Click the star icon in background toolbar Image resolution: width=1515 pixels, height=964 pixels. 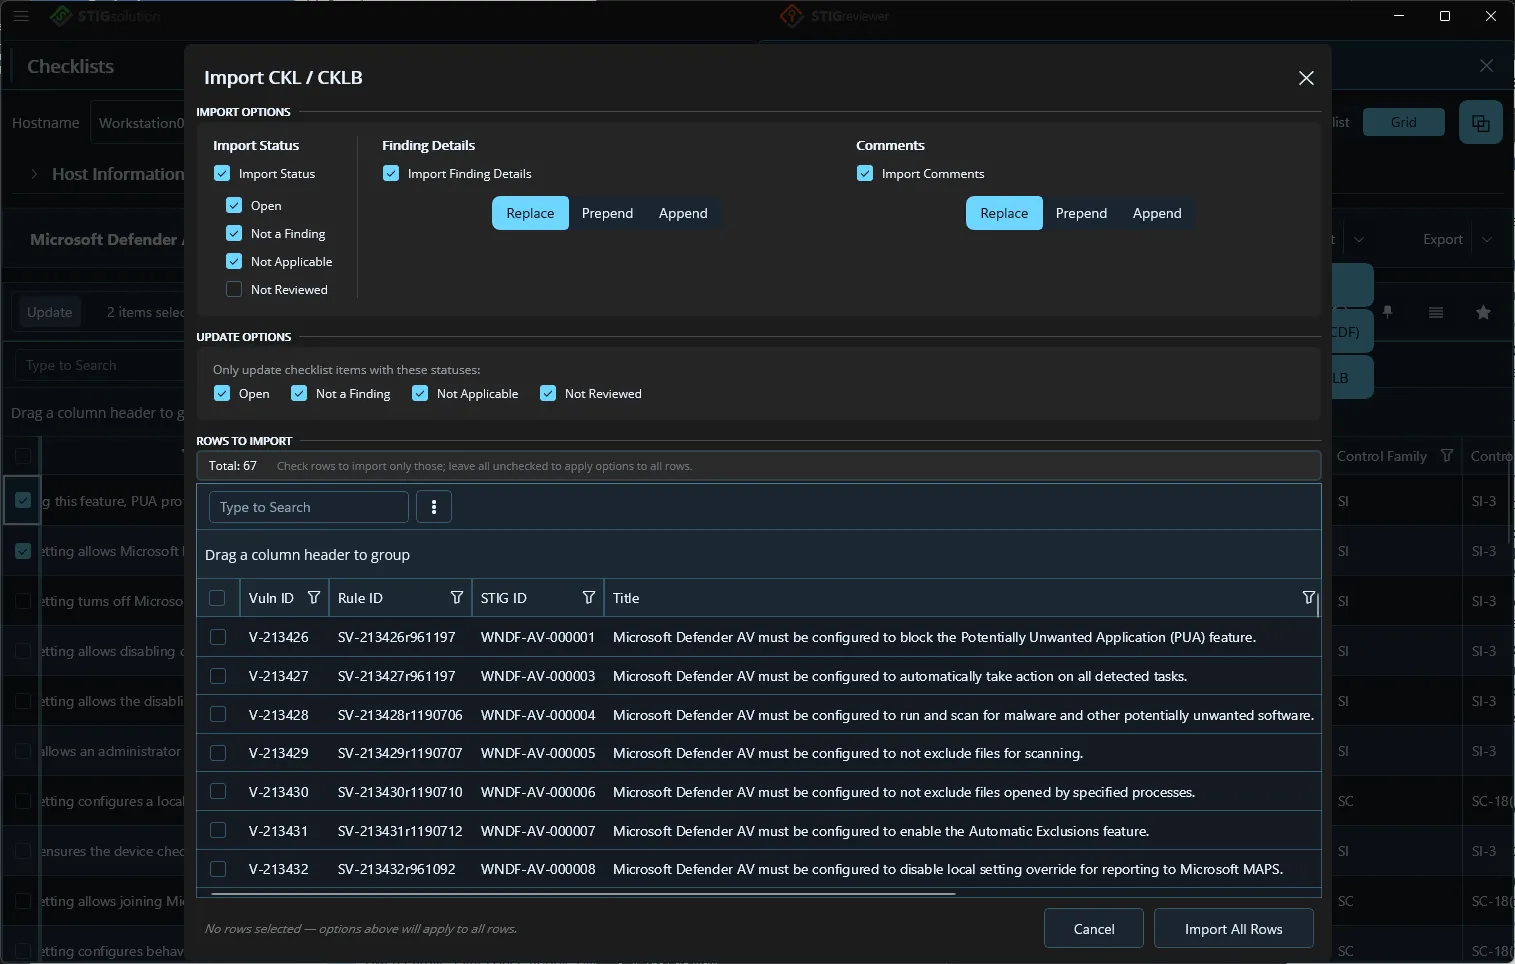(x=1483, y=313)
